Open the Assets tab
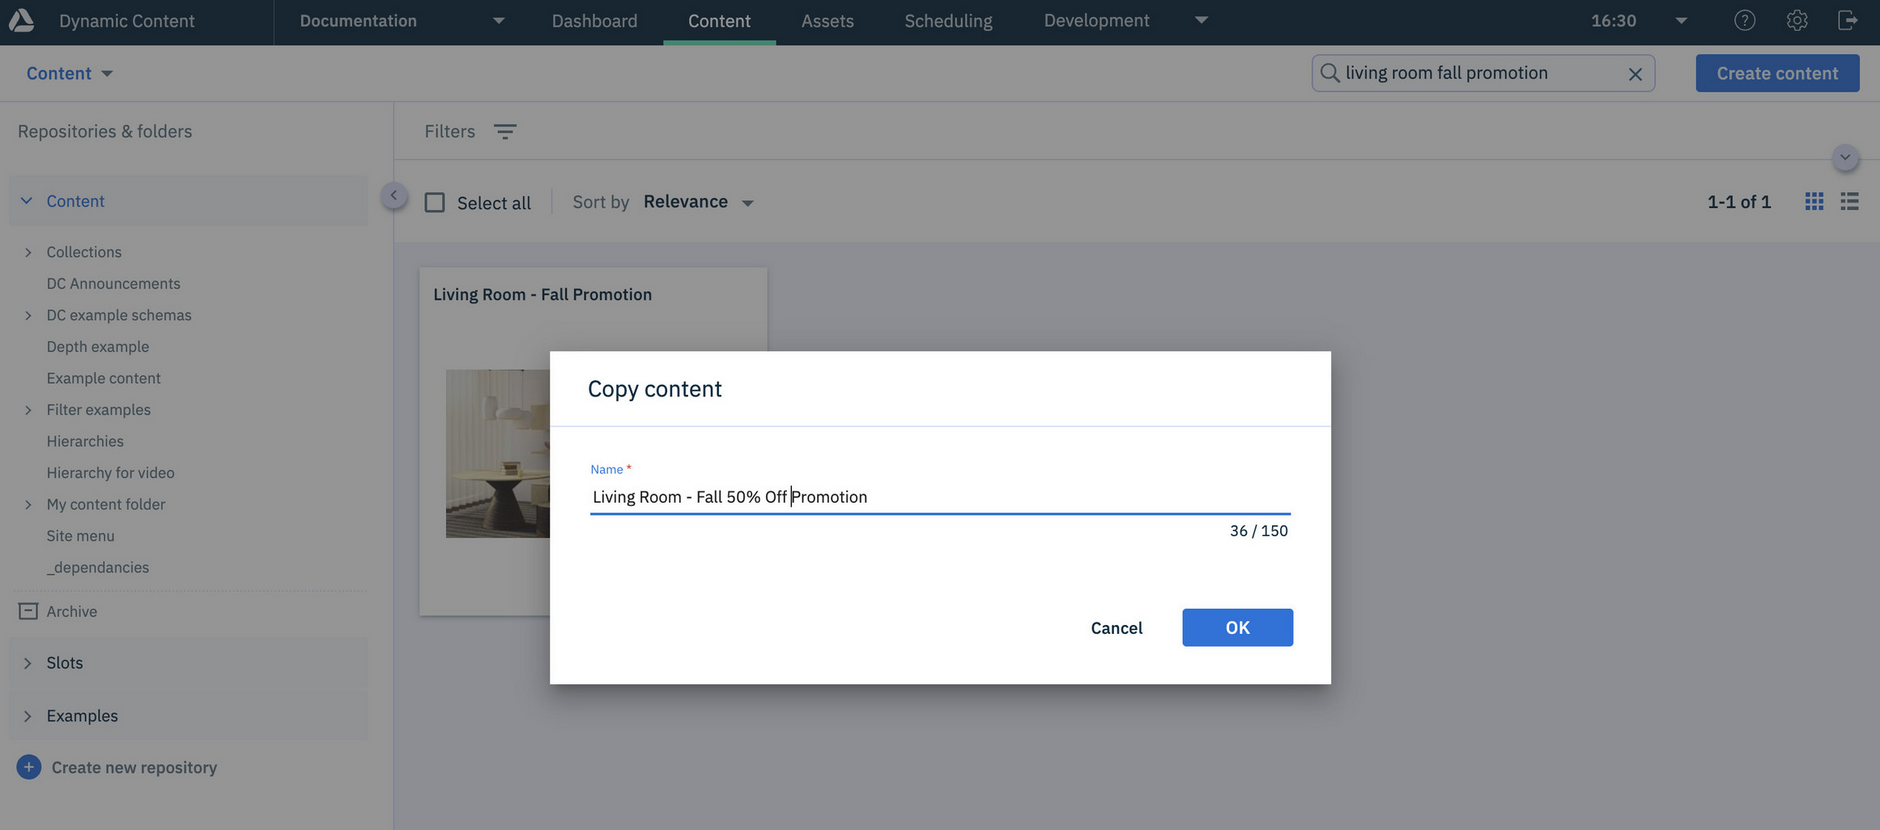This screenshot has width=1880, height=830. (827, 21)
